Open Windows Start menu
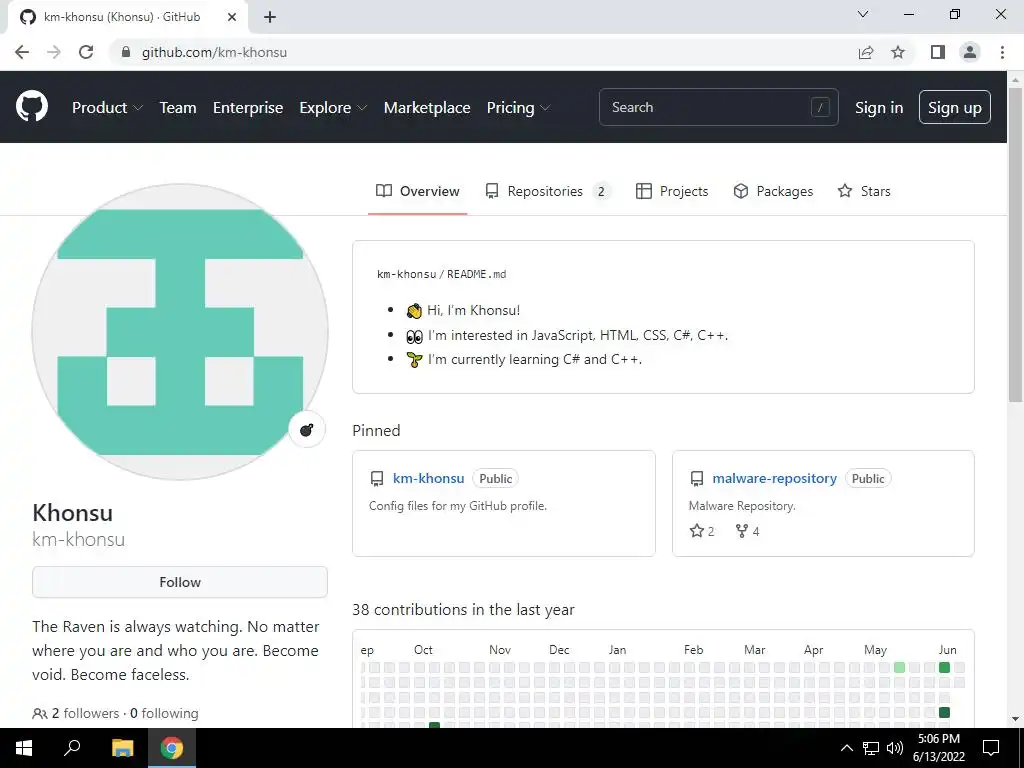 coord(24,748)
